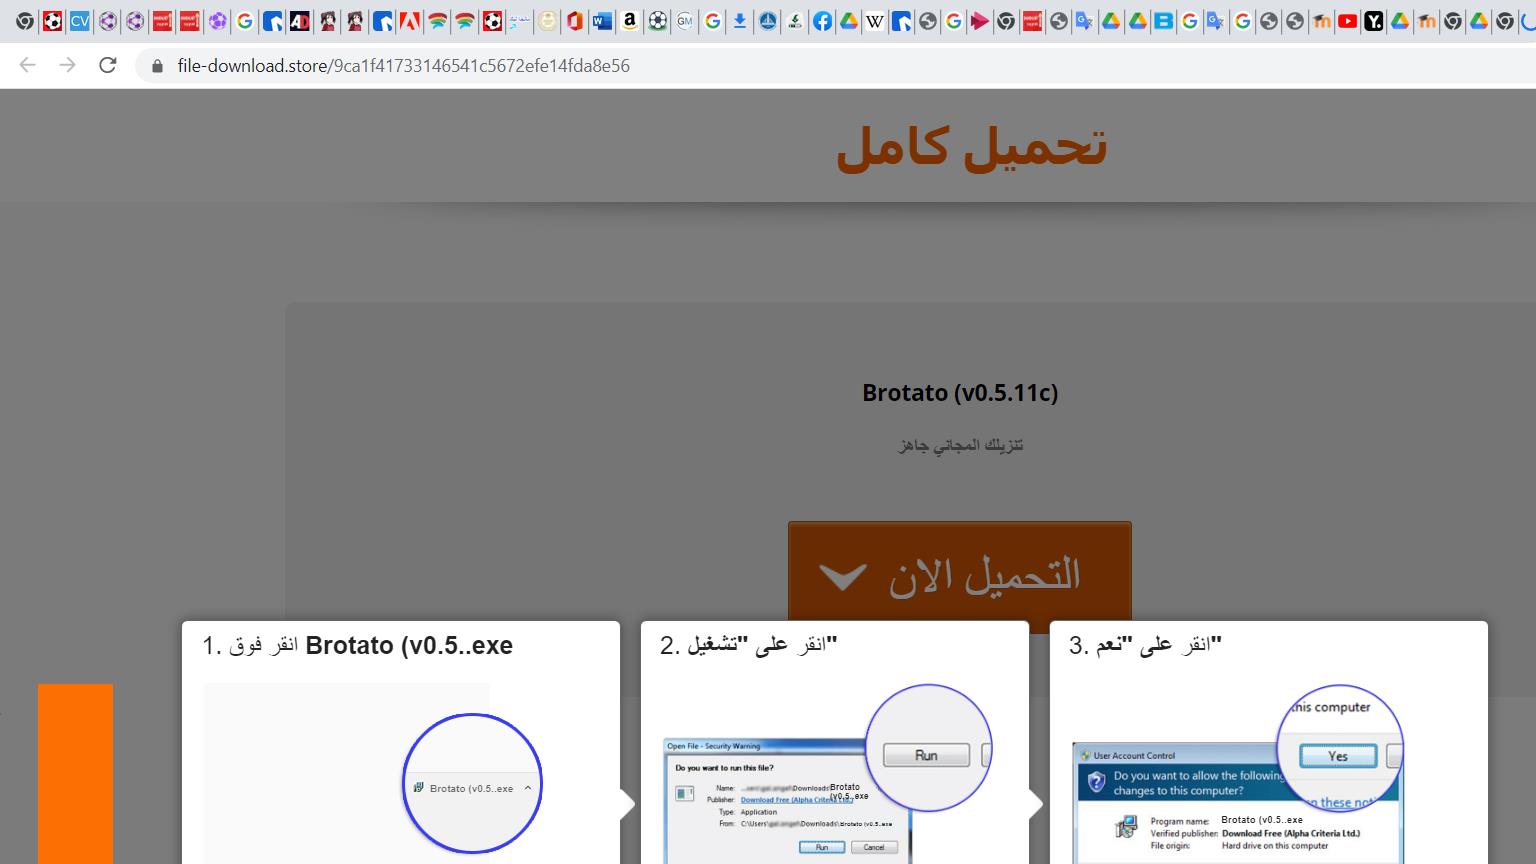
Task: Open site info via the padlock icon
Action: tap(157, 66)
